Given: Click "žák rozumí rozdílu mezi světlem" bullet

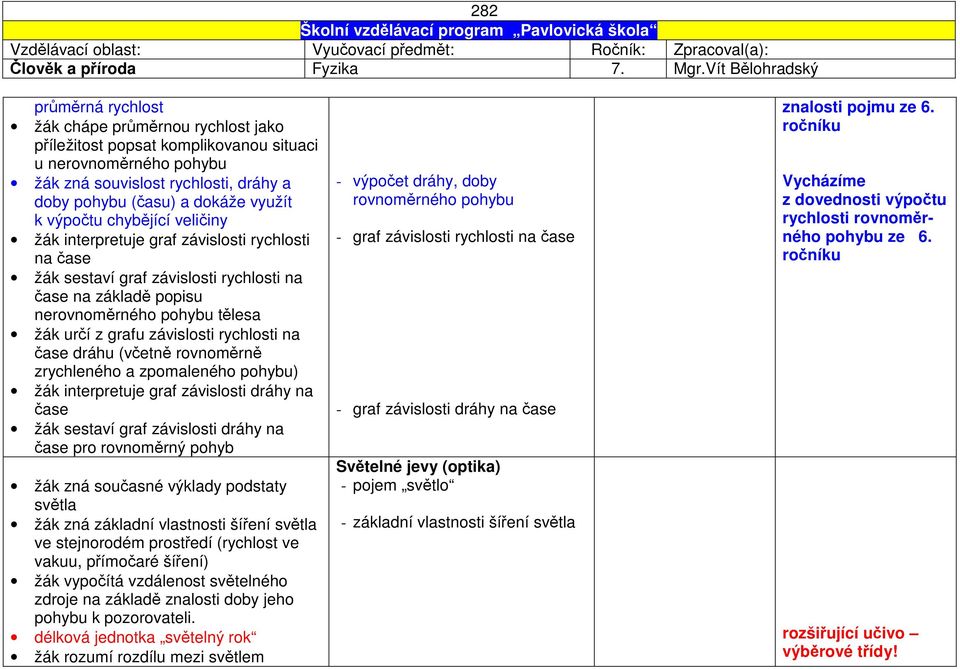Looking at the screenshot, I should (x=149, y=657).
